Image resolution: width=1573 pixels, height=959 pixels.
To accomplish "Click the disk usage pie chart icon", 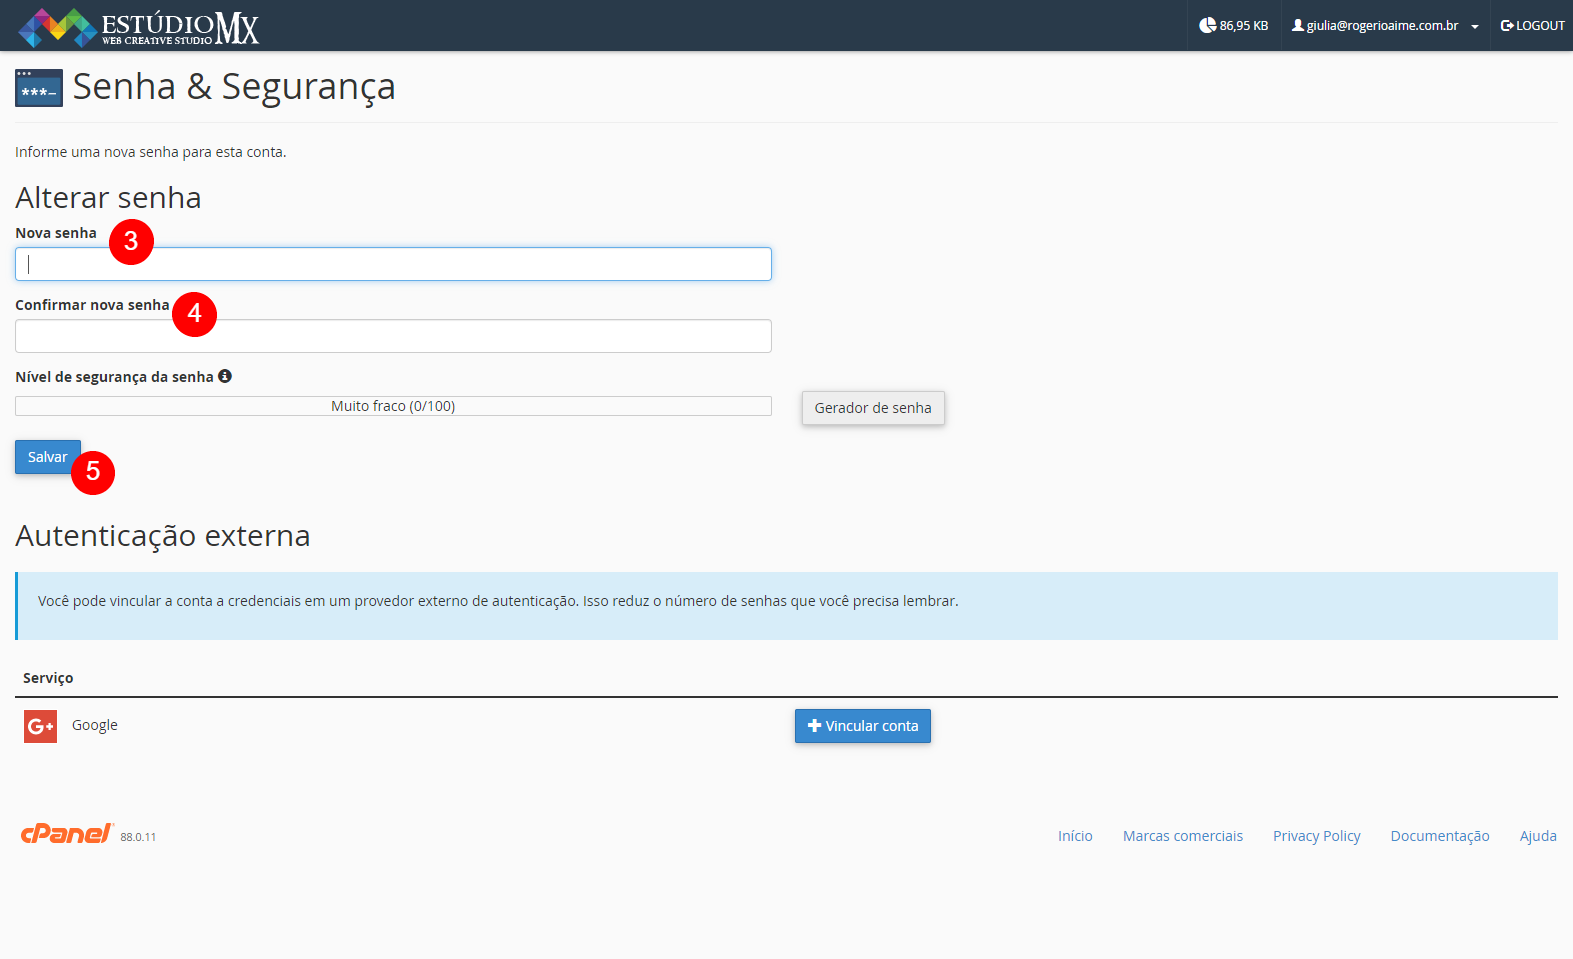I will click(1207, 25).
